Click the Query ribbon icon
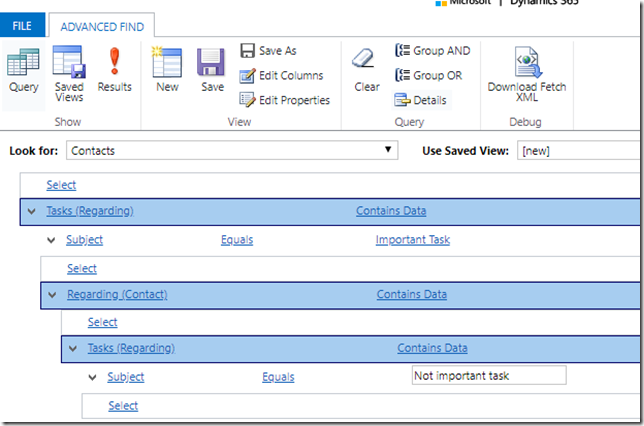Screen dimensions: 644x426 (x=23, y=70)
